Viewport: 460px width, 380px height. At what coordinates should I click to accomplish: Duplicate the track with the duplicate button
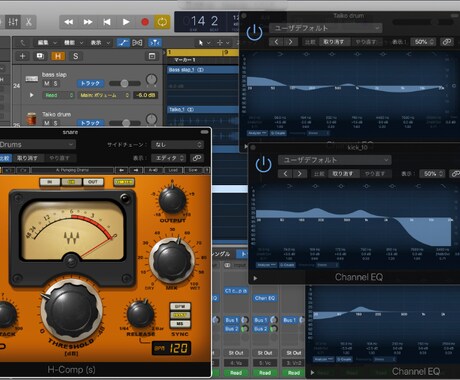coord(40,56)
